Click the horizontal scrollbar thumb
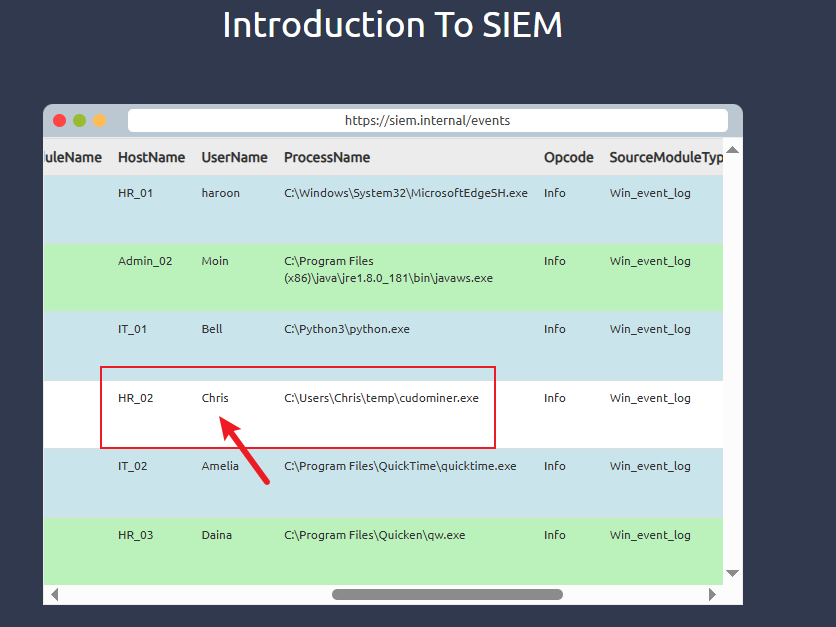This screenshot has height=627, width=836. (x=447, y=594)
